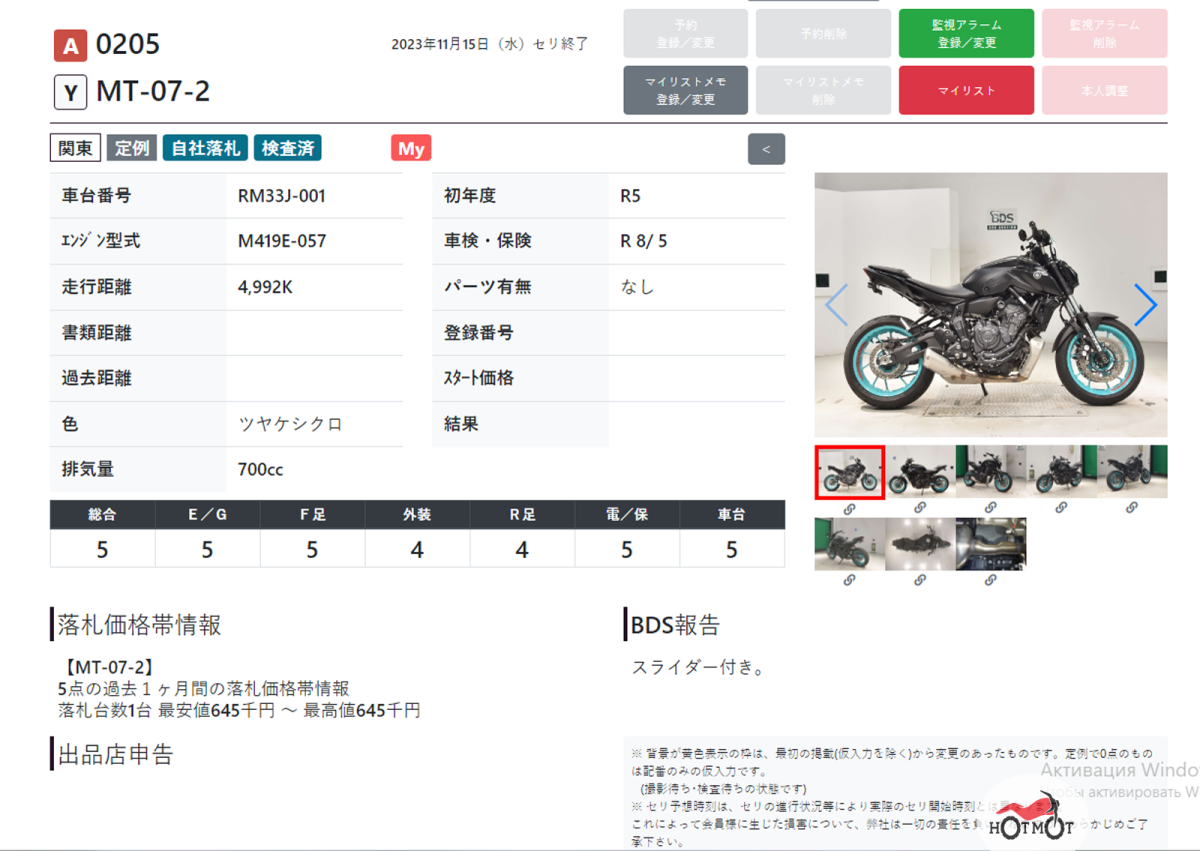
Task: Open マイリストメモ 登録/変更 dark button
Action: 685,90
